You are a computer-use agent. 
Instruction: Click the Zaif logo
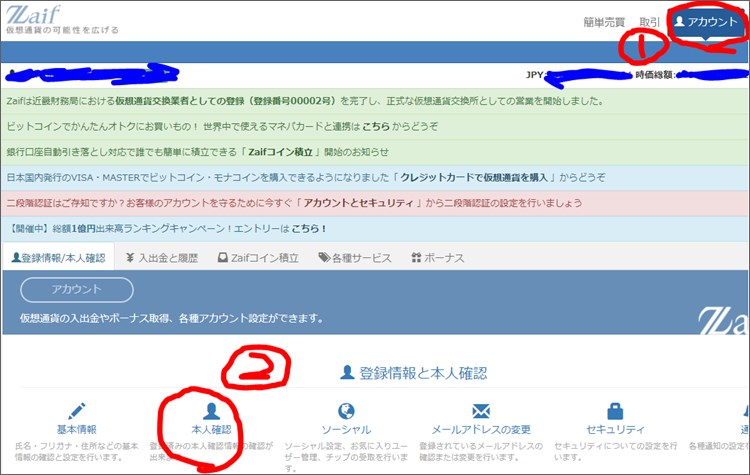33,15
